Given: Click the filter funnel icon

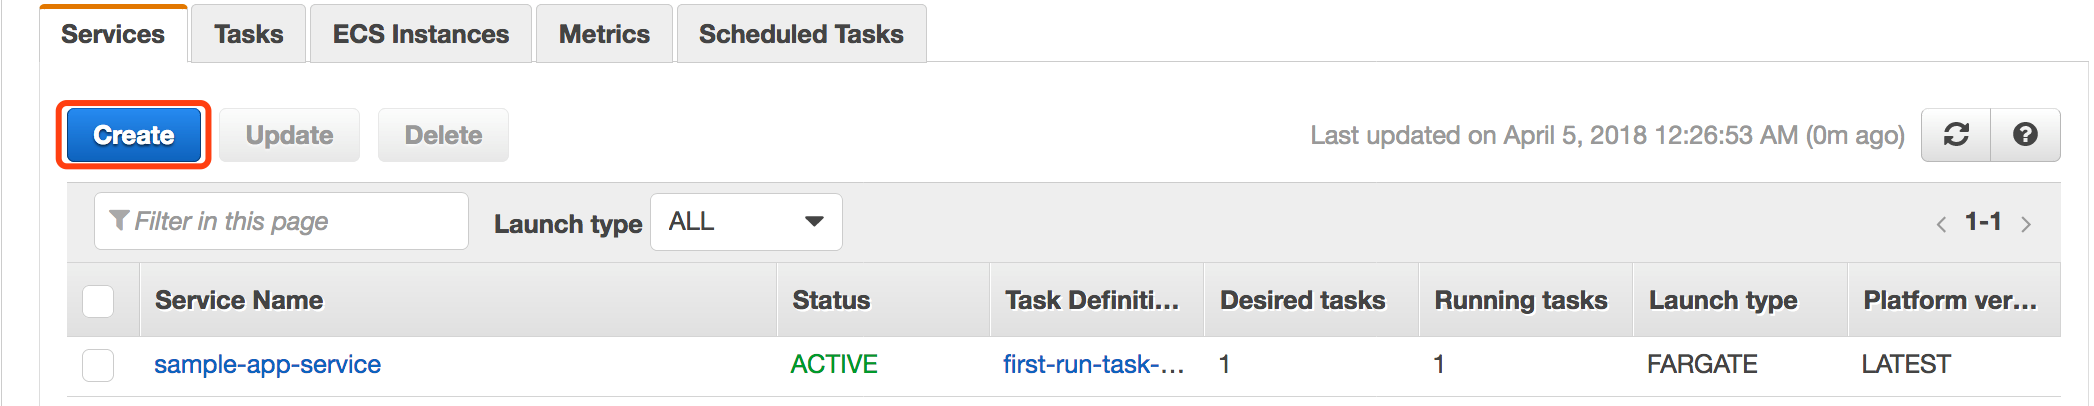Looking at the screenshot, I should (119, 220).
